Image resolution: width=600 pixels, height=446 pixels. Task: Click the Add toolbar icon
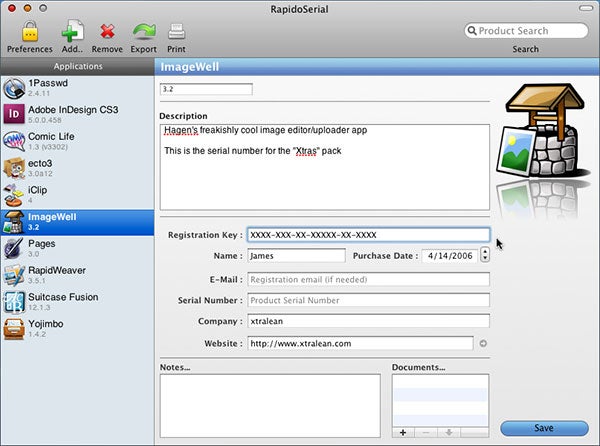point(73,31)
